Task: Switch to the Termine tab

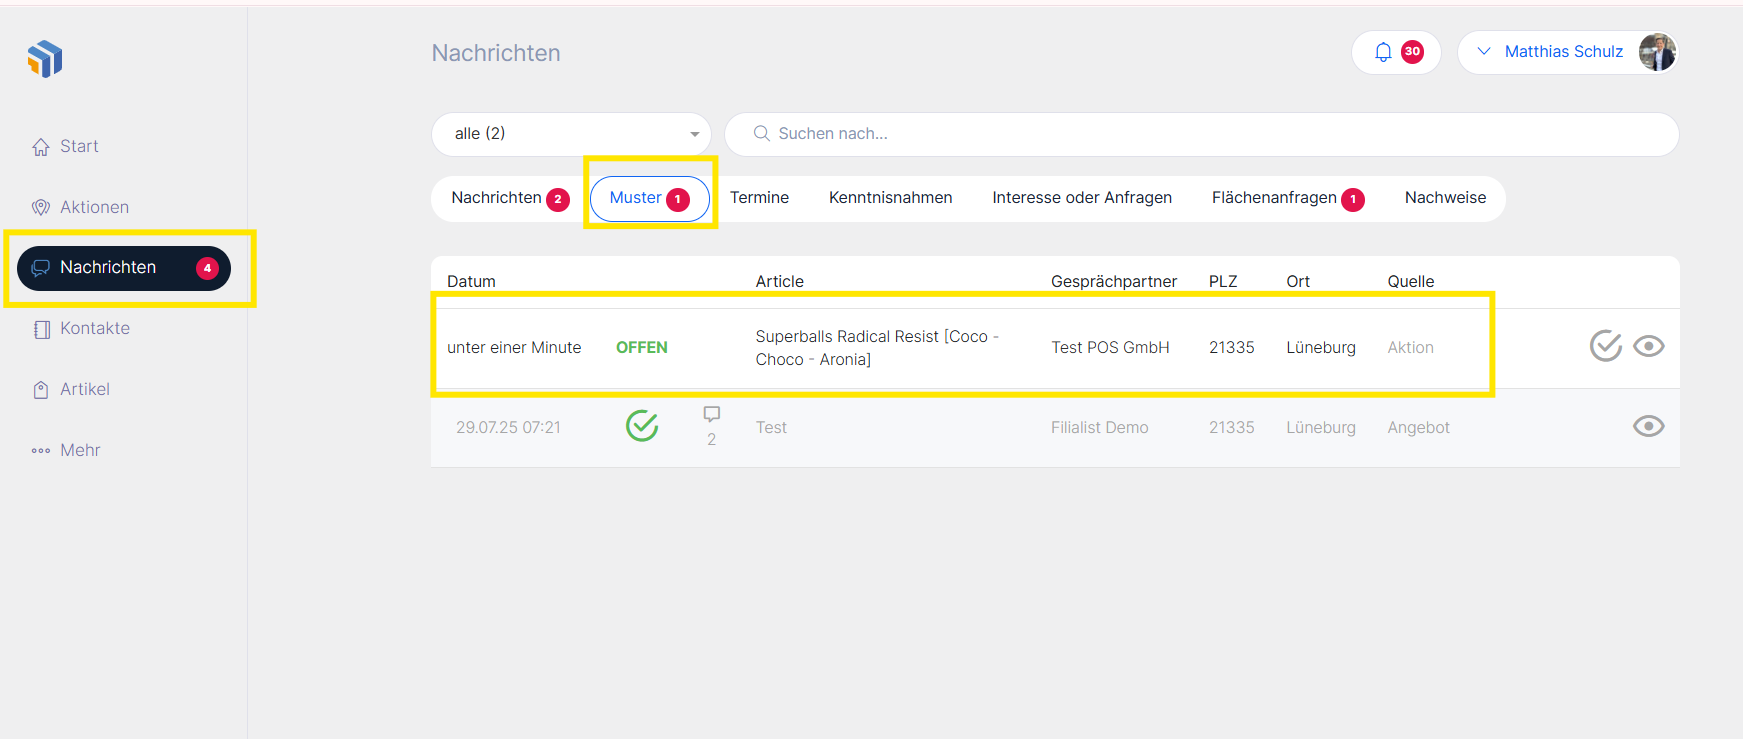Action: [759, 198]
